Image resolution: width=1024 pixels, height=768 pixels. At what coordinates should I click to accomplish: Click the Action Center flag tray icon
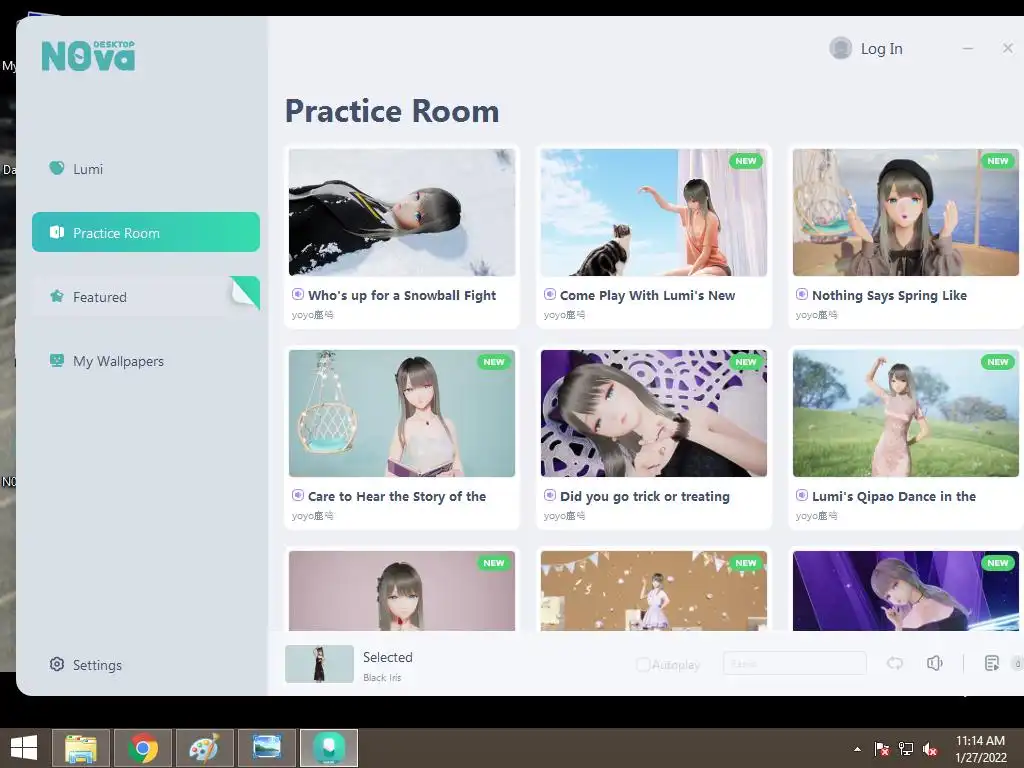click(x=882, y=749)
